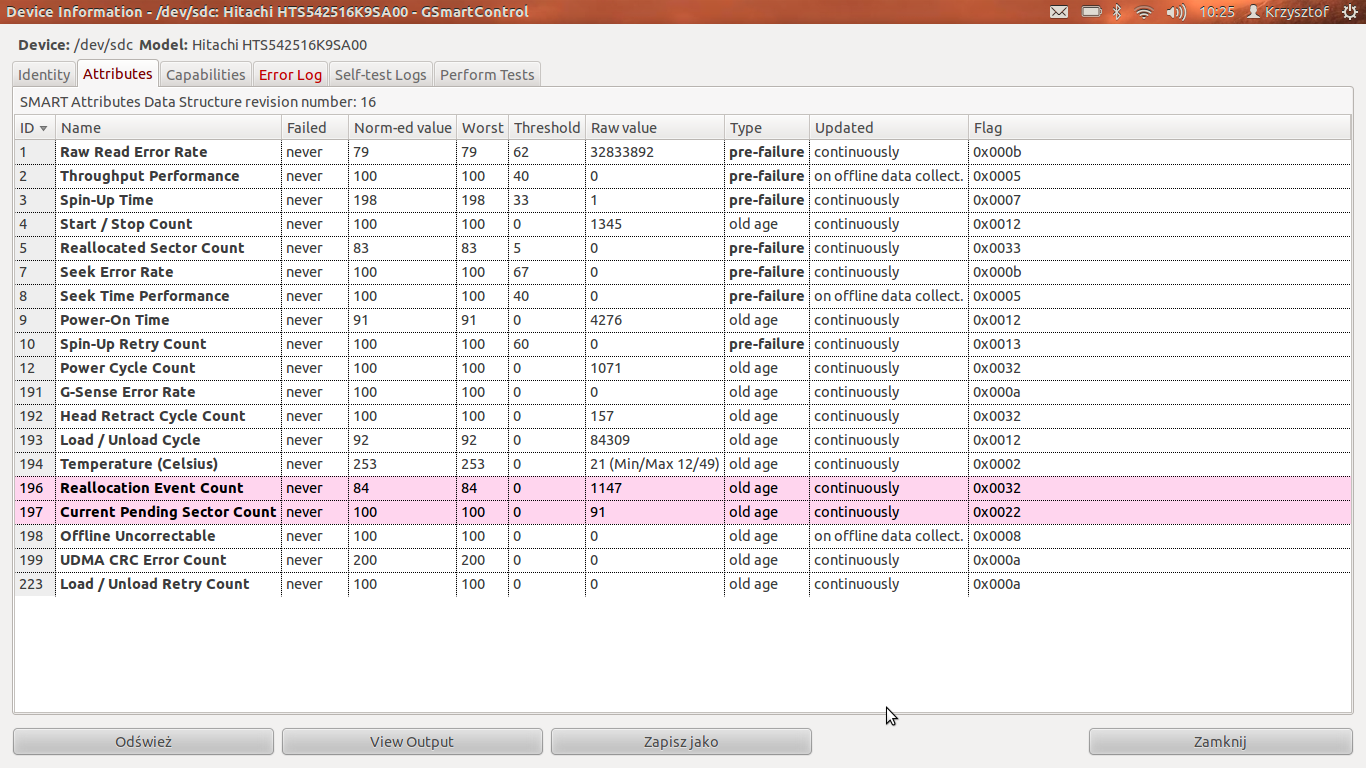Select the Temperature (Celsius) row
1366x768 pixels.
[x=683, y=464]
